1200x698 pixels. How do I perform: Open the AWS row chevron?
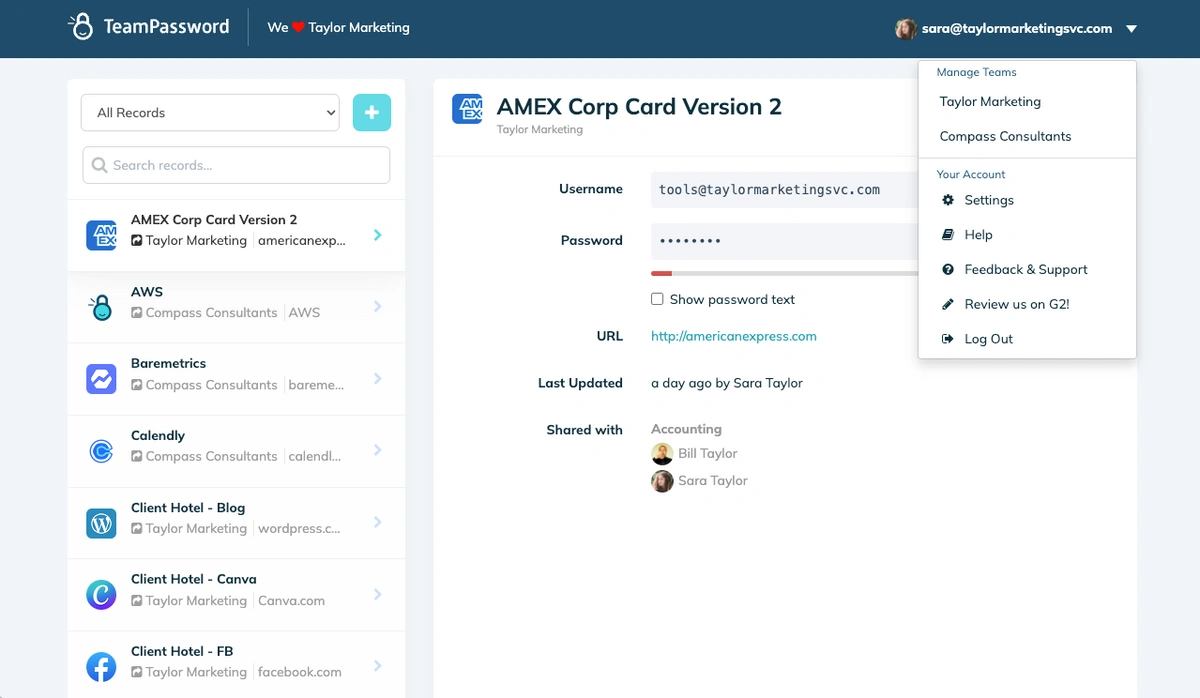pyautogui.click(x=378, y=306)
